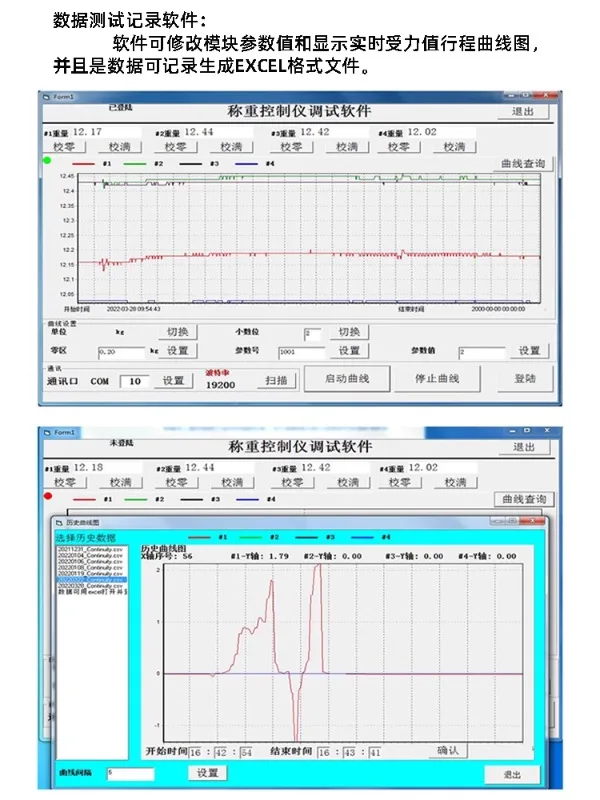Click 结束时间 hour field showing 16
Viewport: 600px width, 800px height.
tap(324, 753)
